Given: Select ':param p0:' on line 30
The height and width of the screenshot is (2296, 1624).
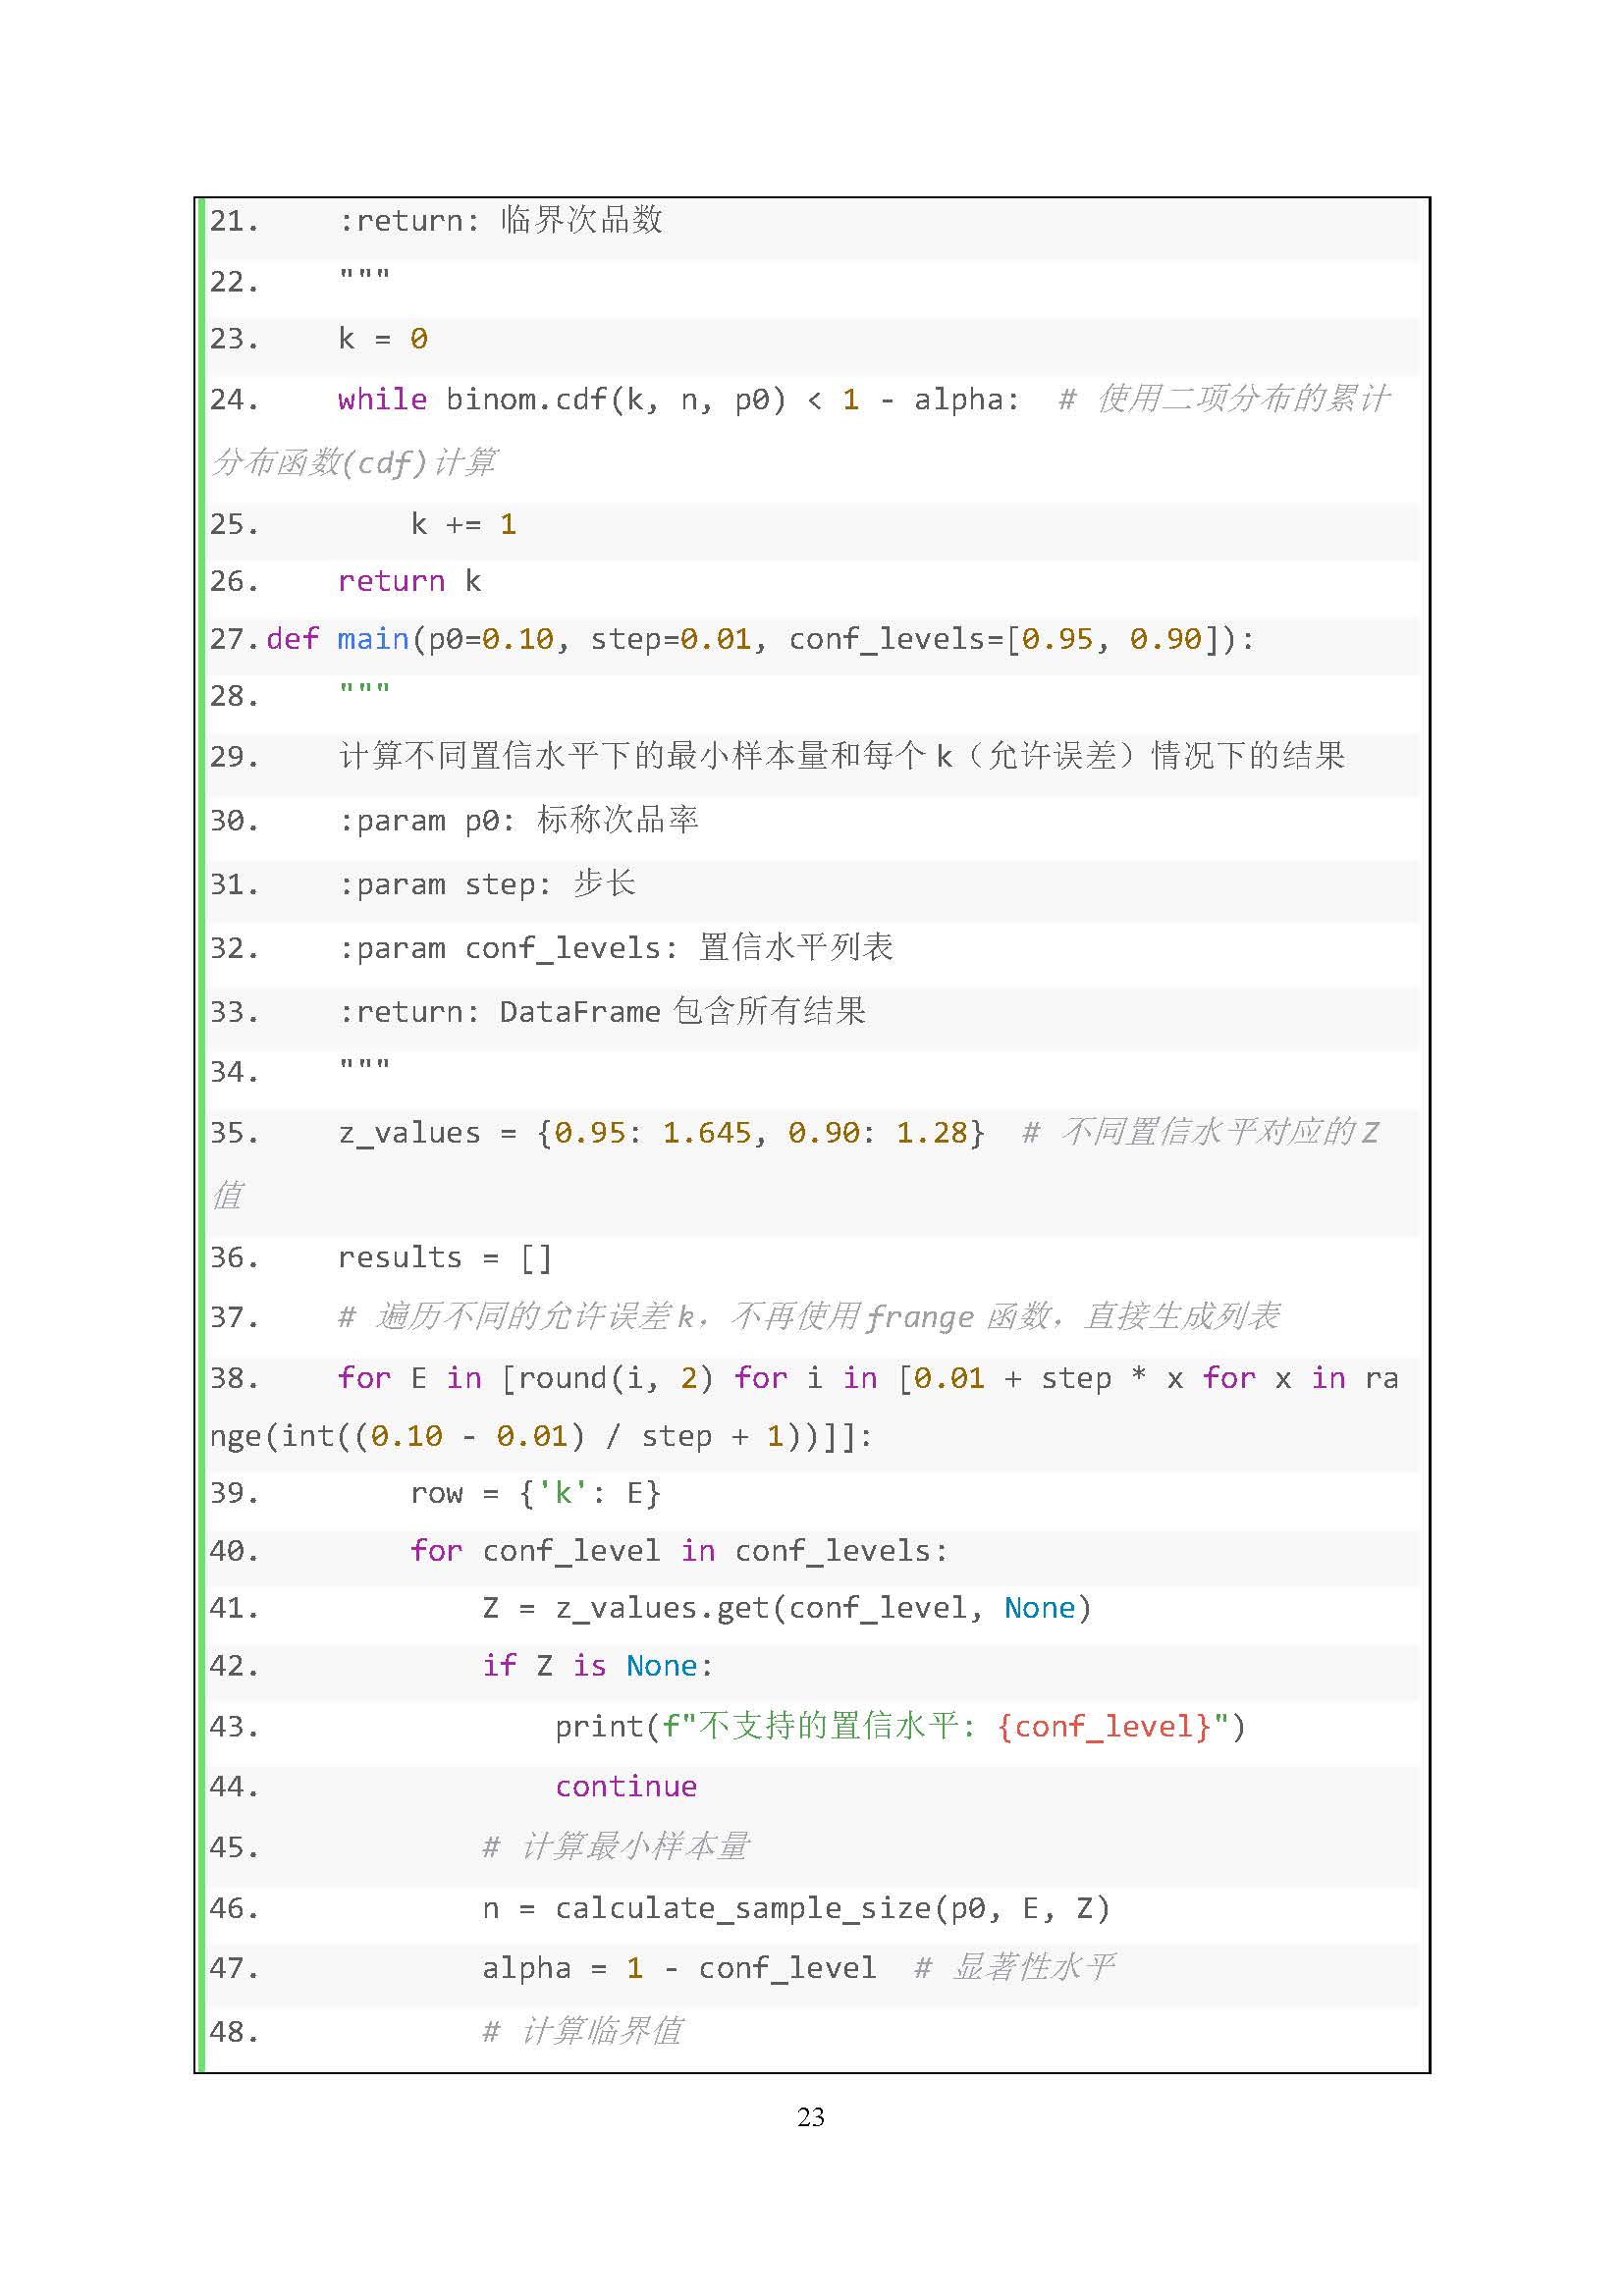Looking at the screenshot, I should (427, 821).
